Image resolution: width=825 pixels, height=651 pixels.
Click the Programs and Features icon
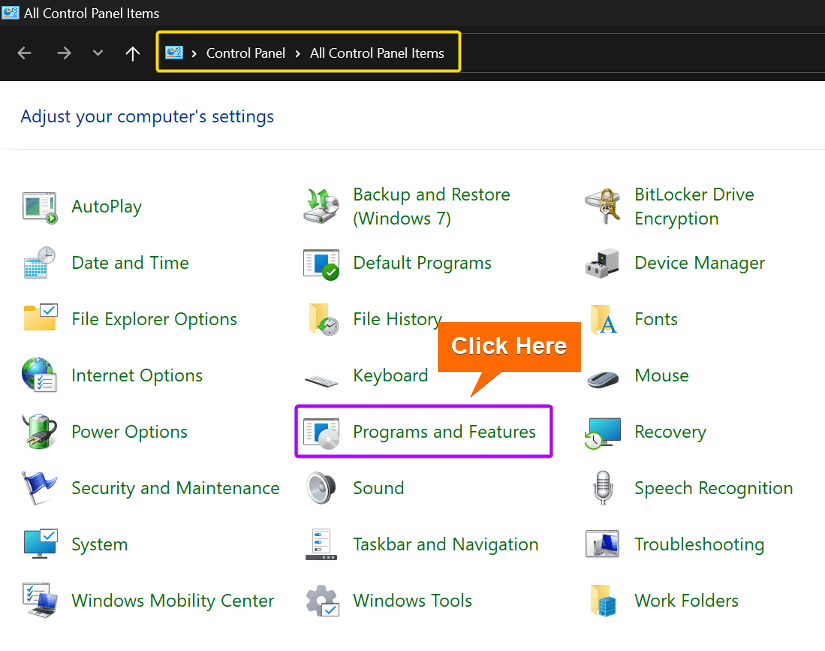pyautogui.click(x=321, y=434)
